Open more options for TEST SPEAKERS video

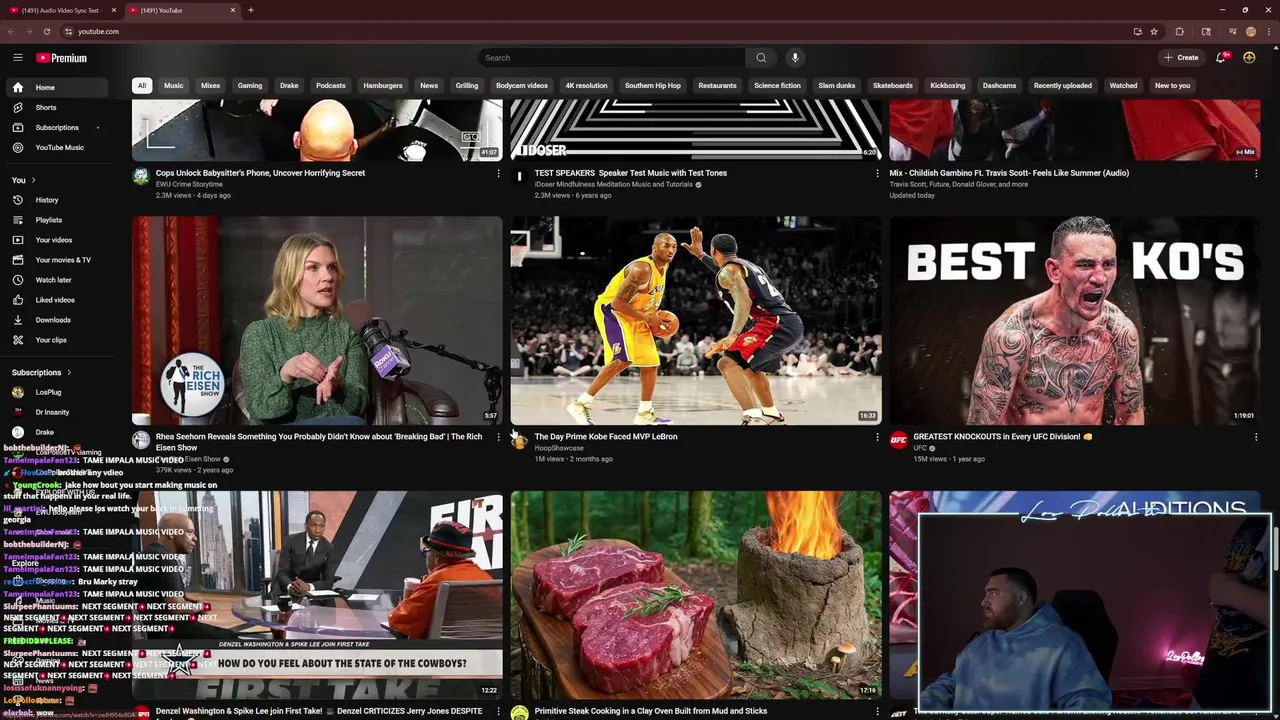click(x=877, y=173)
